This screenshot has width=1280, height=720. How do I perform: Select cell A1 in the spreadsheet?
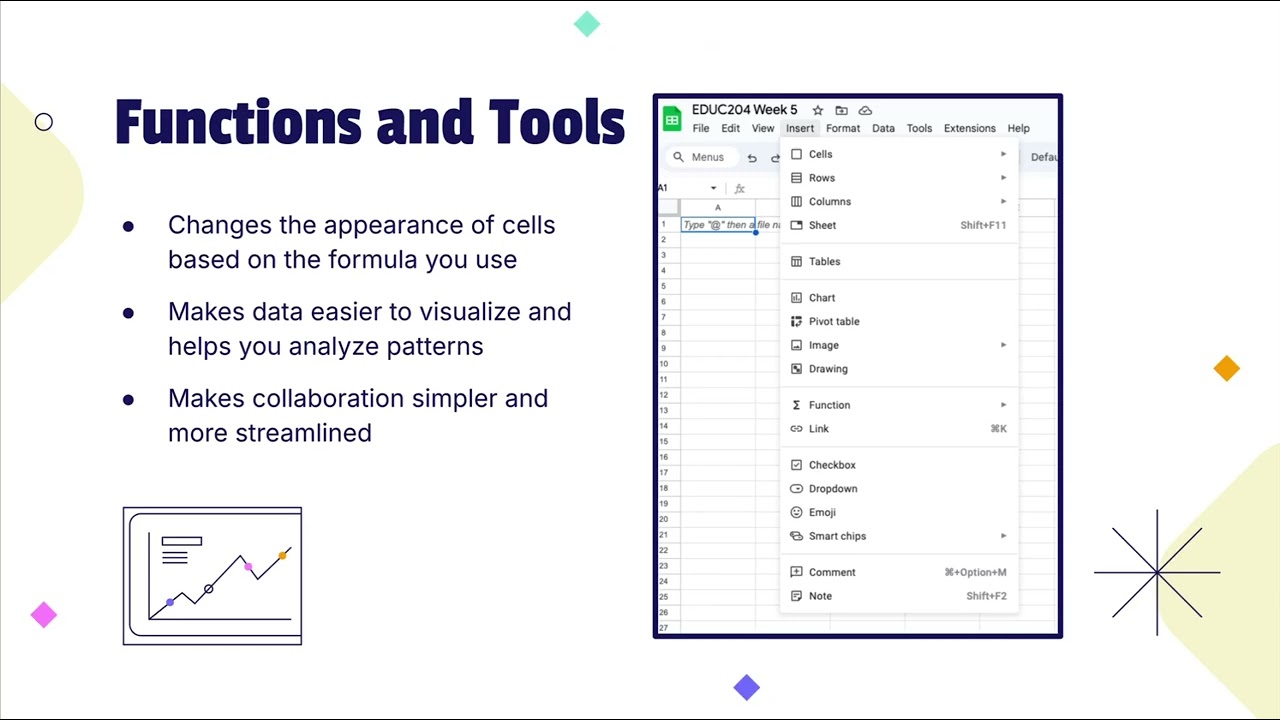pyautogui.click(x=718, y=225)
